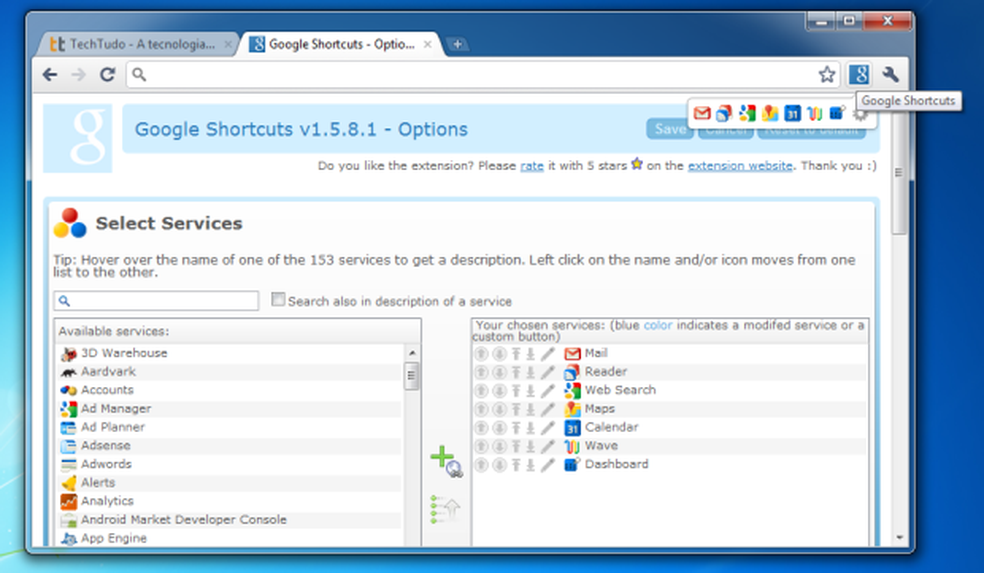Image resolution: width=984 pixels, height=573 pixels.
Task: Move Maps to bottom of list
Action: pyautogui.click(x=531, y=409)
